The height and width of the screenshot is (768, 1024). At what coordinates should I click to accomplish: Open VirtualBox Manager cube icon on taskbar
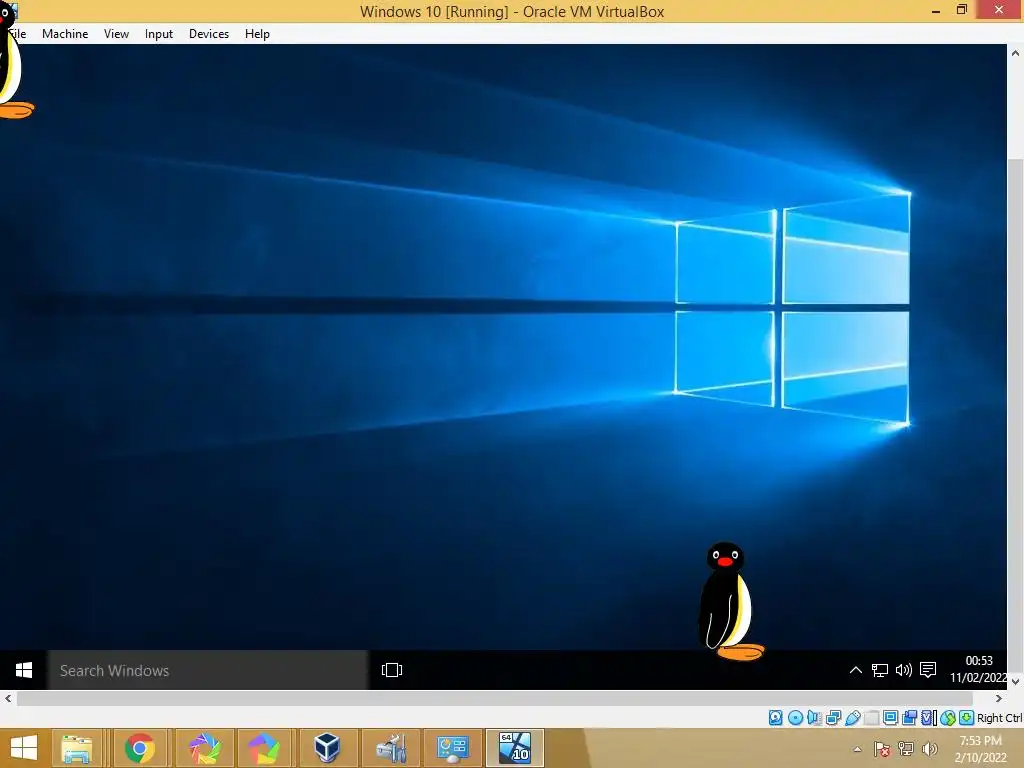point(327,748)
